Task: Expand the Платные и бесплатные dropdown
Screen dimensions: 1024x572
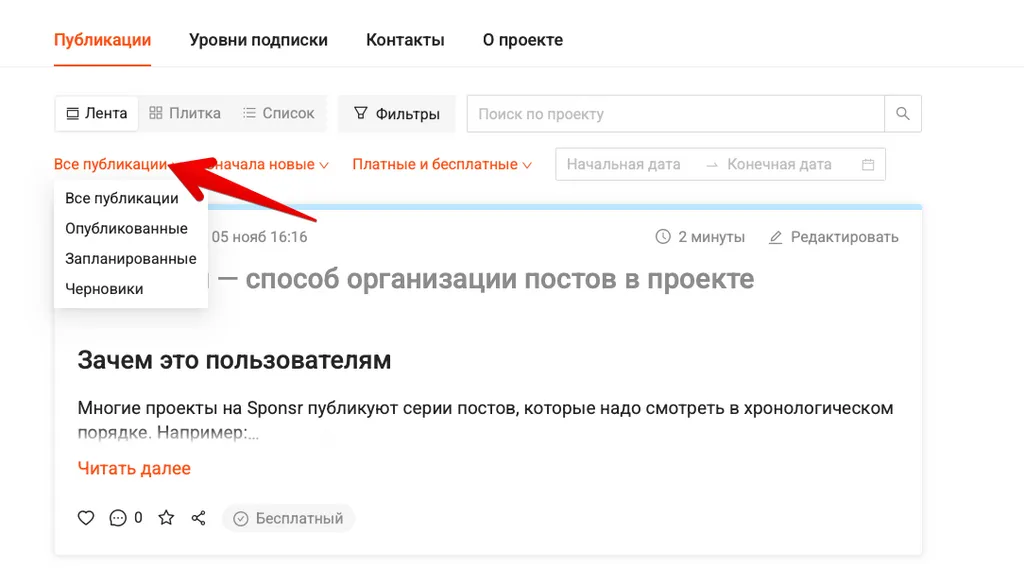Action: [441, 165]
